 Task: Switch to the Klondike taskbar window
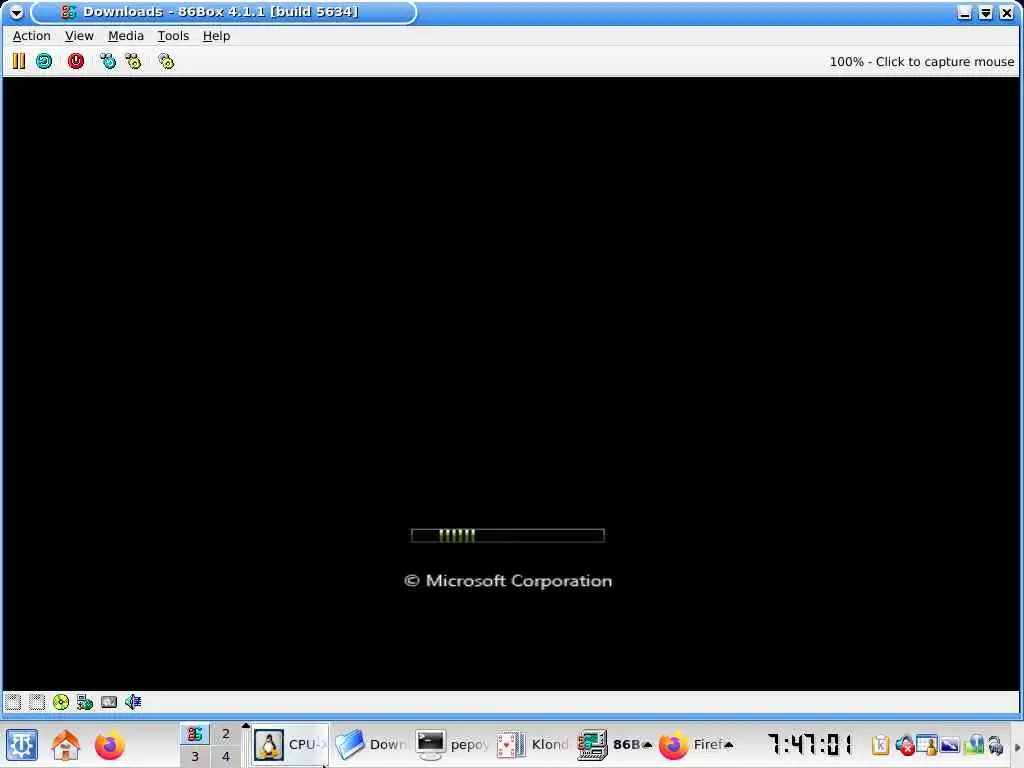(x=533, y=745)
